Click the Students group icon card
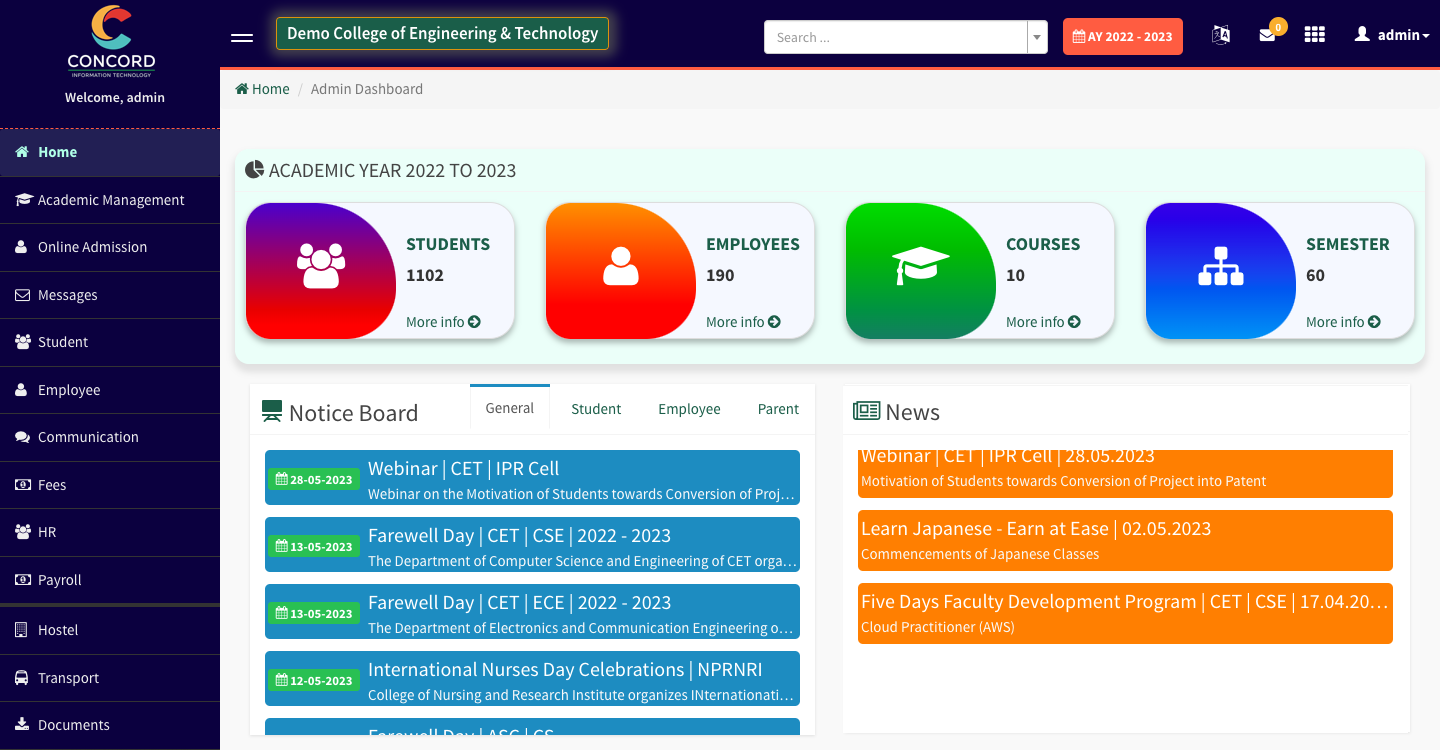1440x750 pixels. (321, 268)
